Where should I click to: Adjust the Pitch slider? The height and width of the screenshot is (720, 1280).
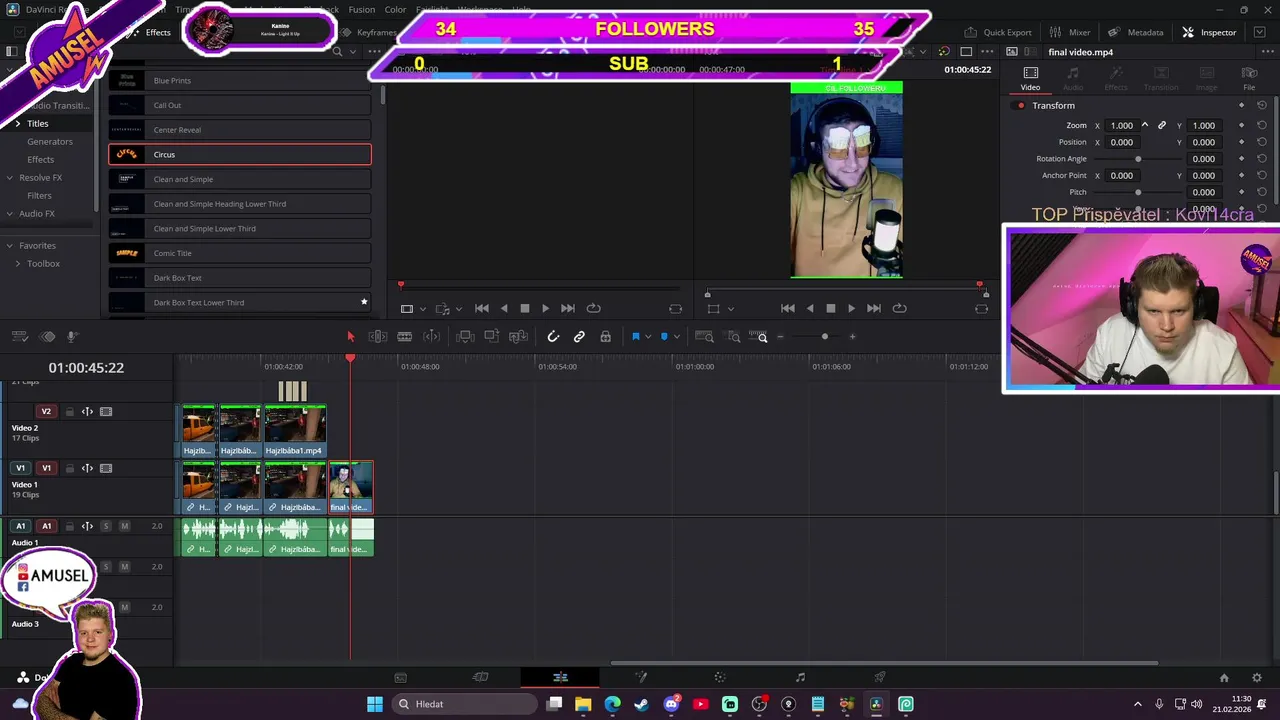click(1138, 192)
